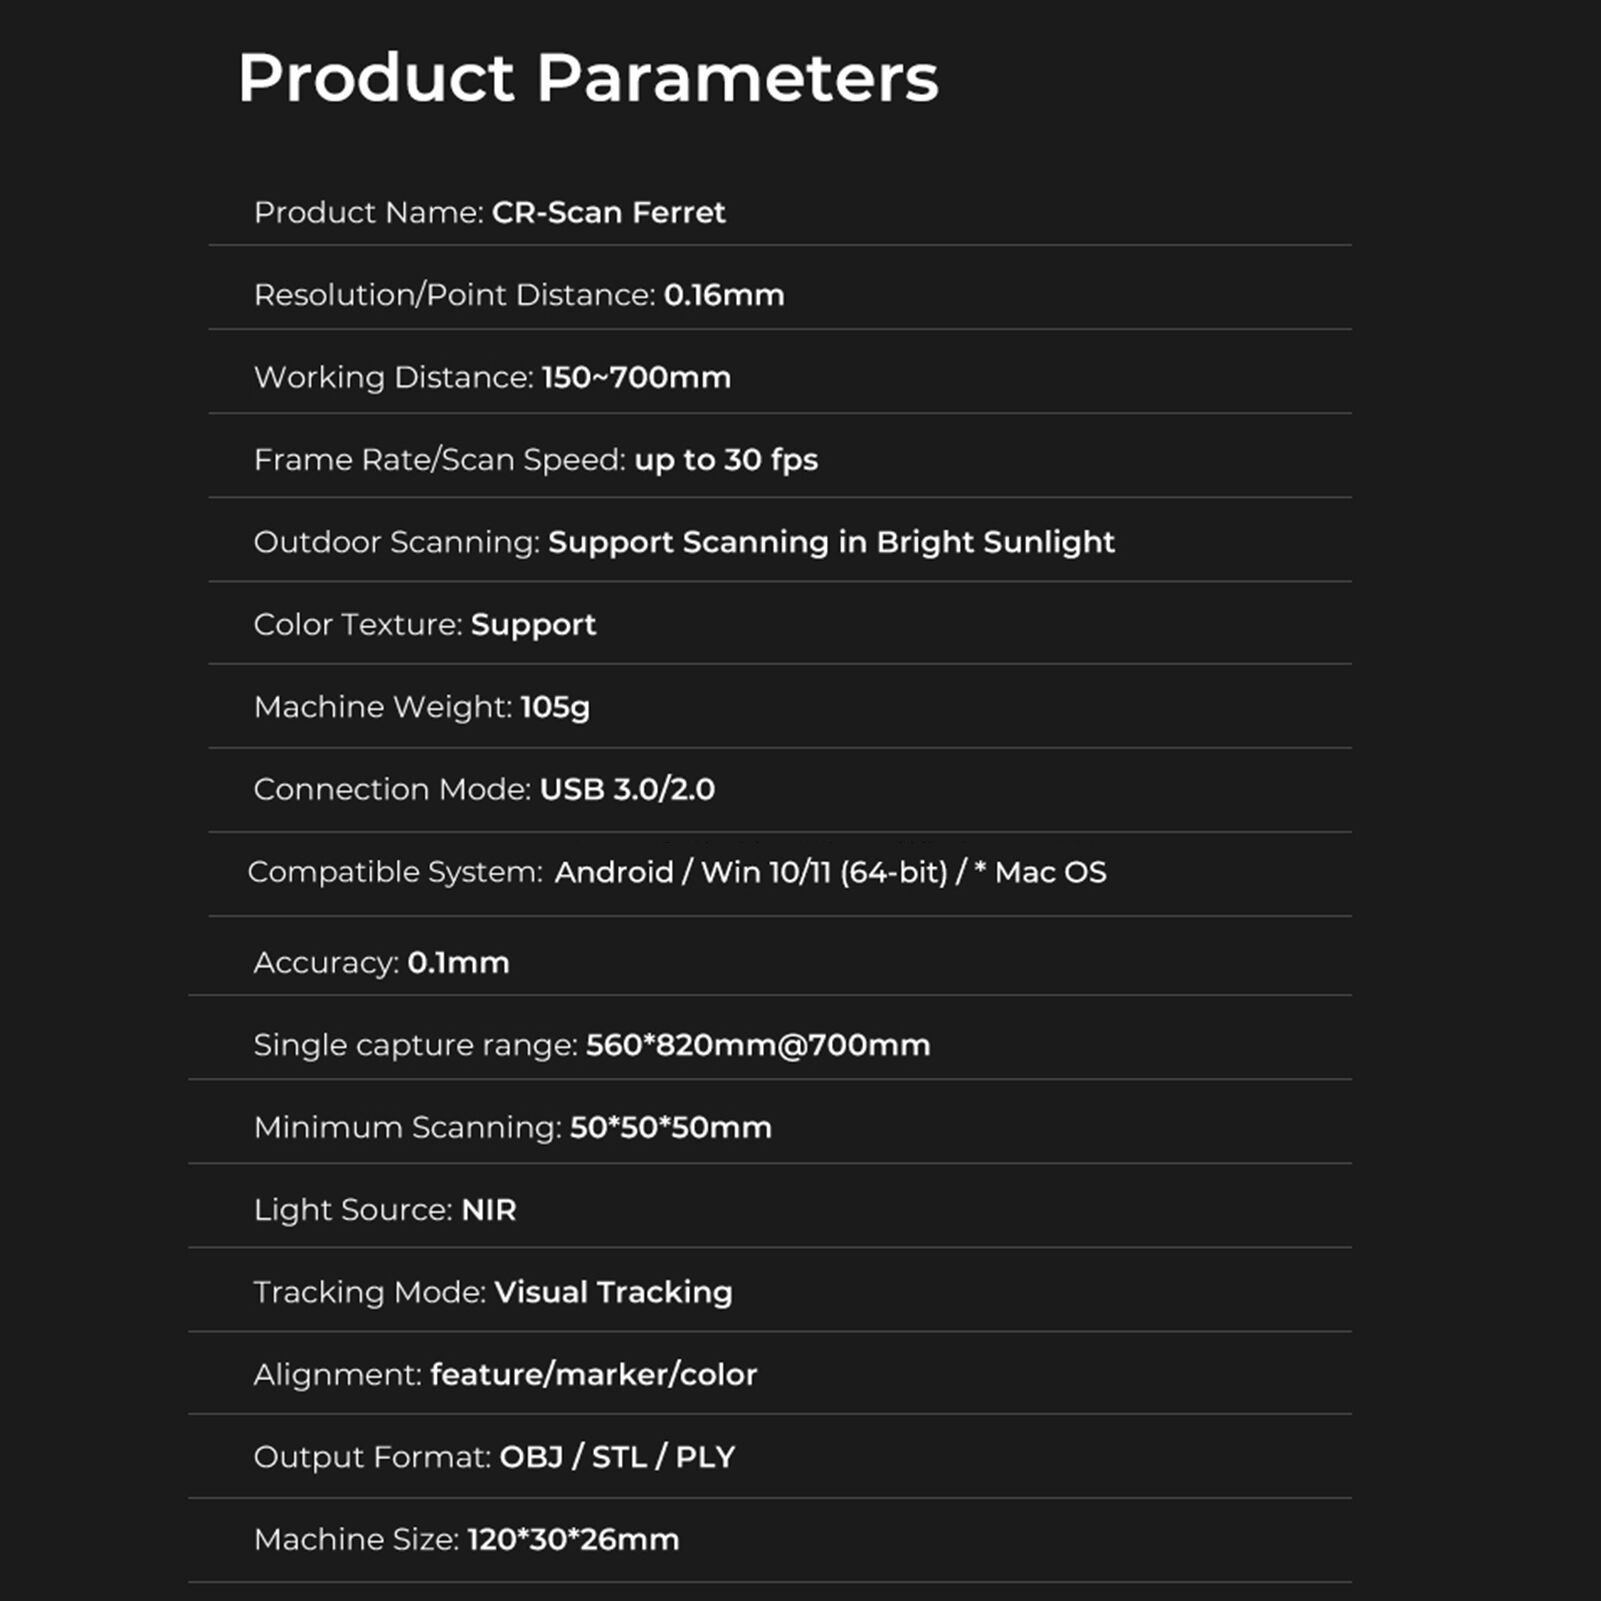
Task: Select the 560*820mm@700mm capture range
Action: tap(758, 1045)
